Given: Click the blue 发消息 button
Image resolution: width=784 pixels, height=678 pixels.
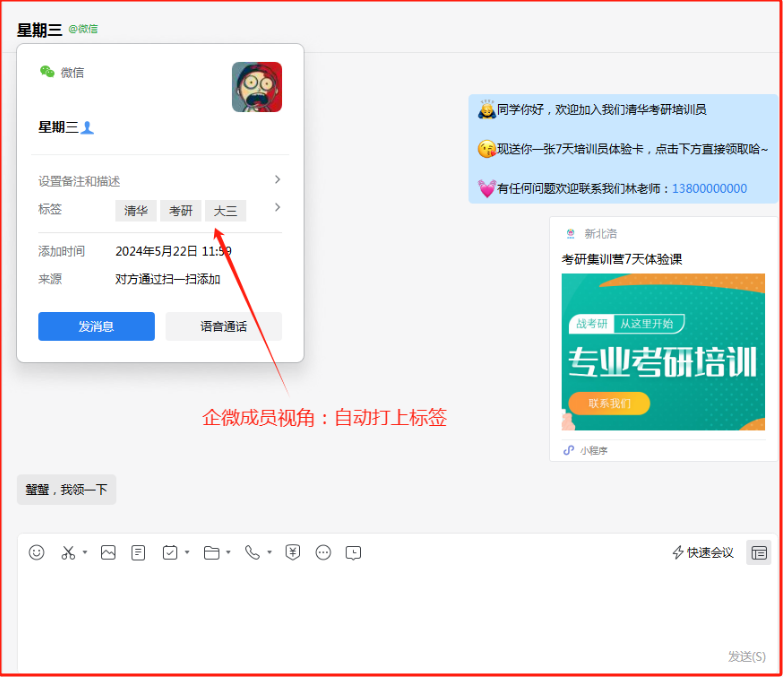Looking at the screenshot, I should click(96, 326).
